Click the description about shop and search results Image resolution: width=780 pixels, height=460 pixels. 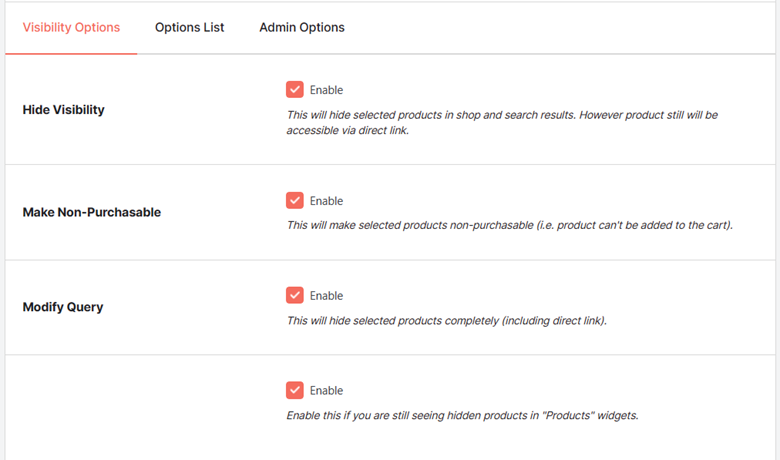[x=502, y=115]
